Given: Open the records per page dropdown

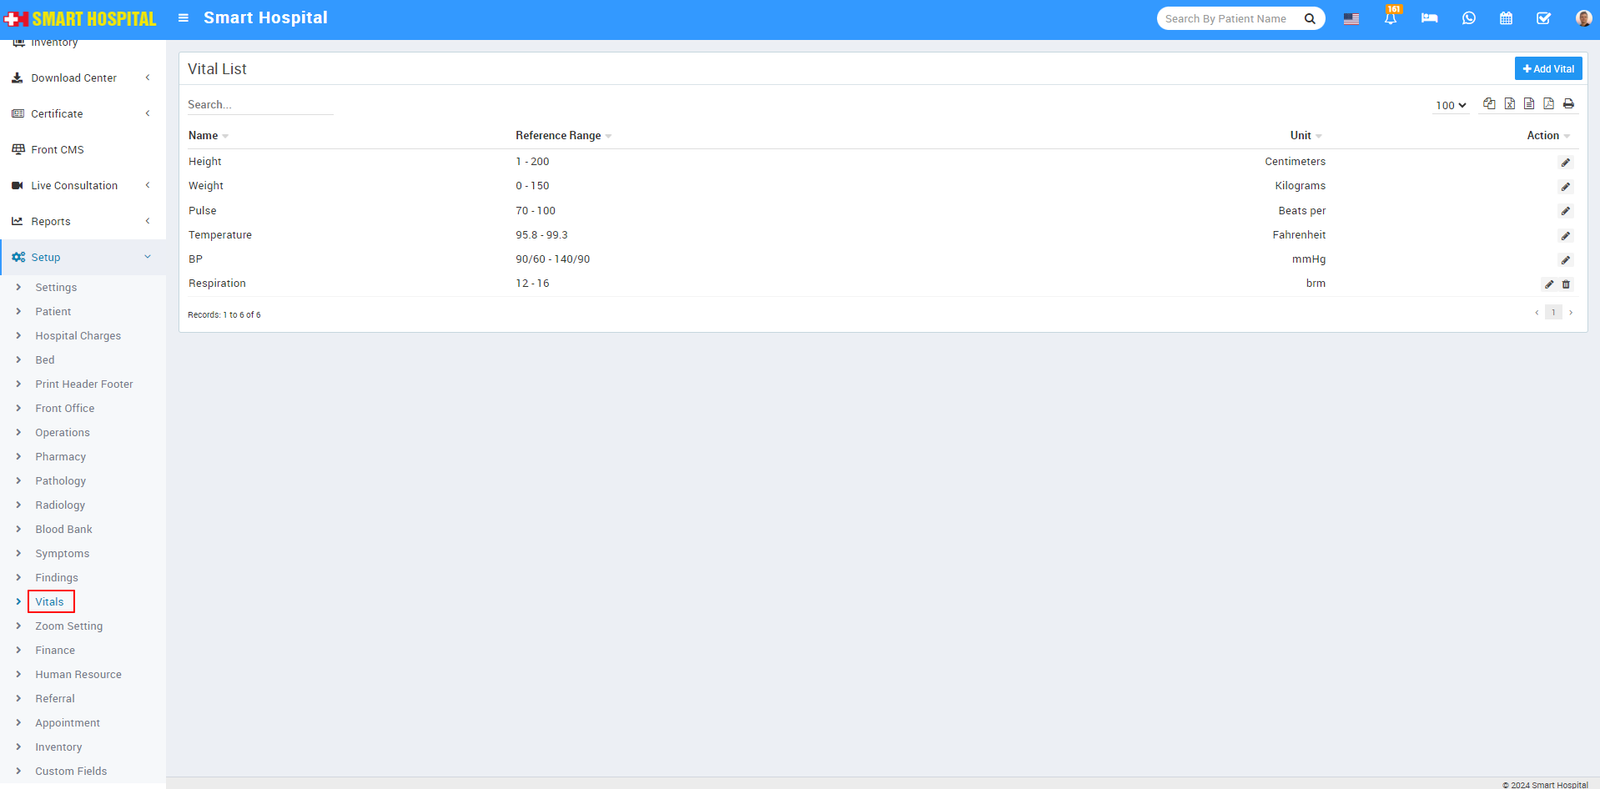Looking at the screenshot, I should point(1450,105).
